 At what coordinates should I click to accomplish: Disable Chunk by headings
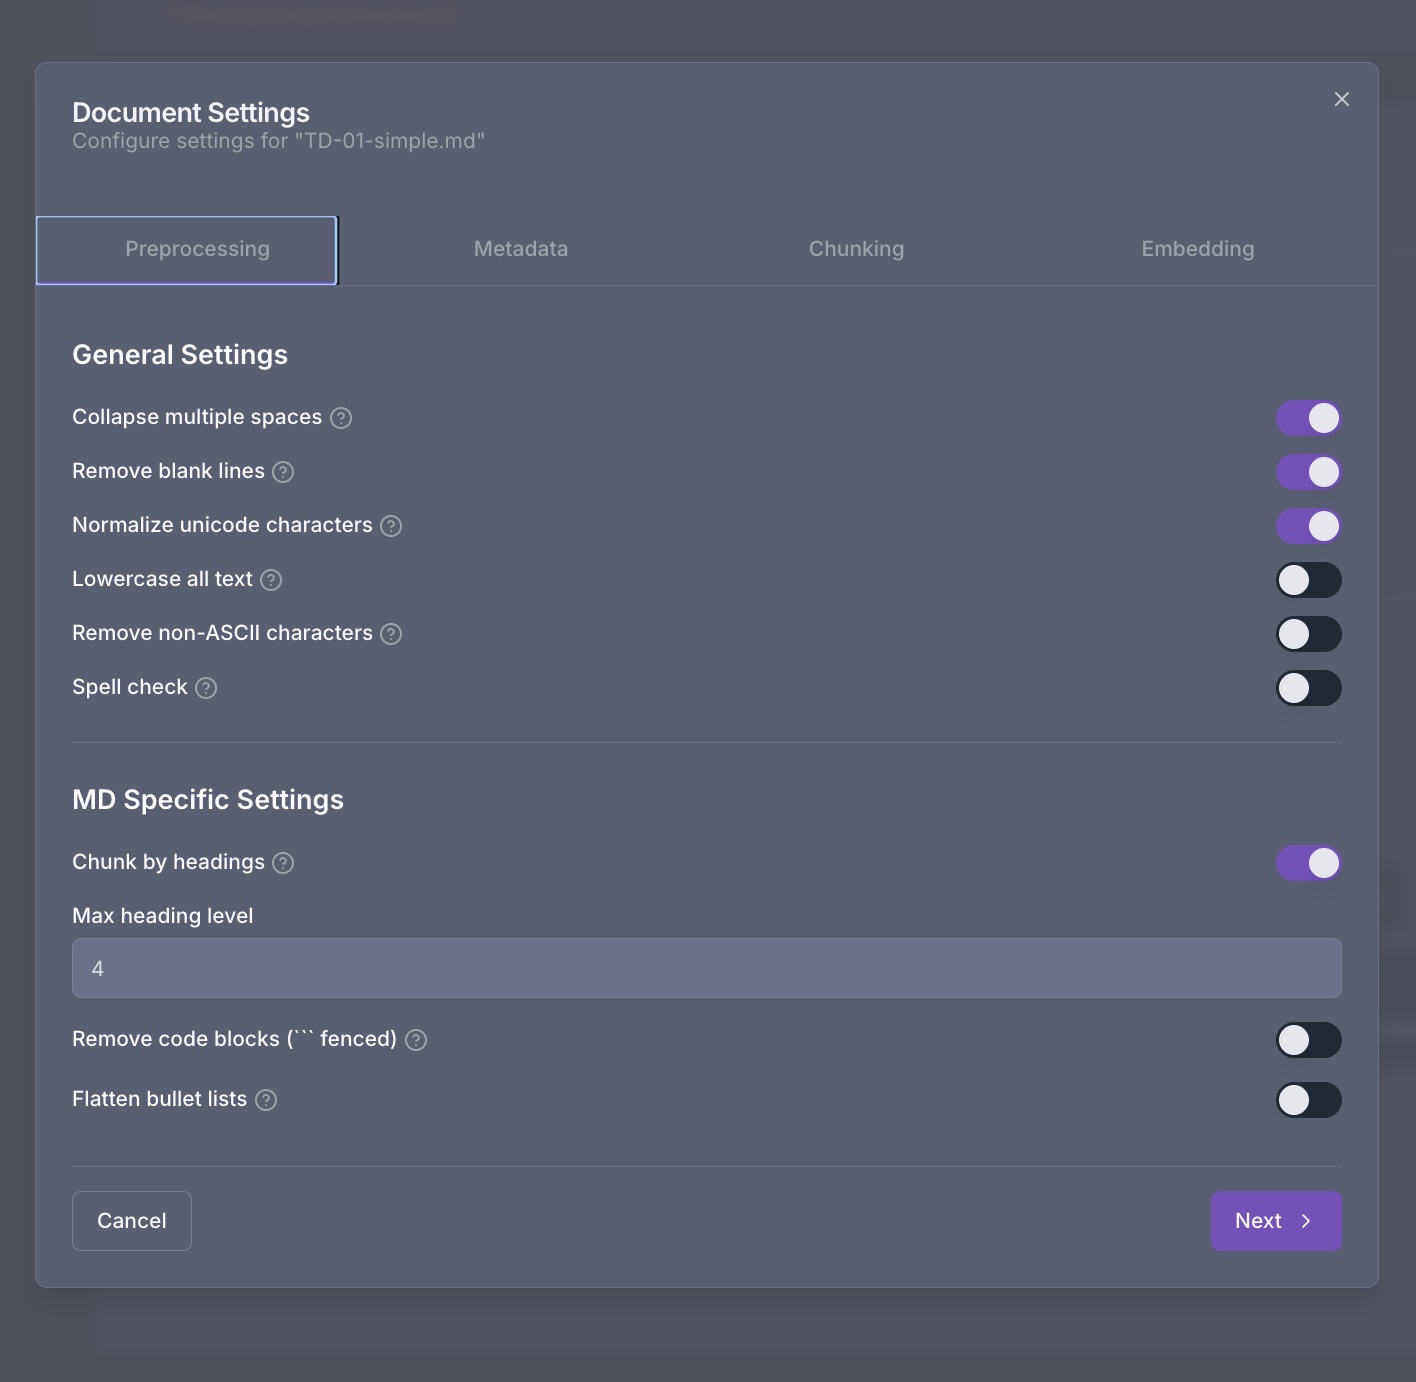[x=1308, y=862]
